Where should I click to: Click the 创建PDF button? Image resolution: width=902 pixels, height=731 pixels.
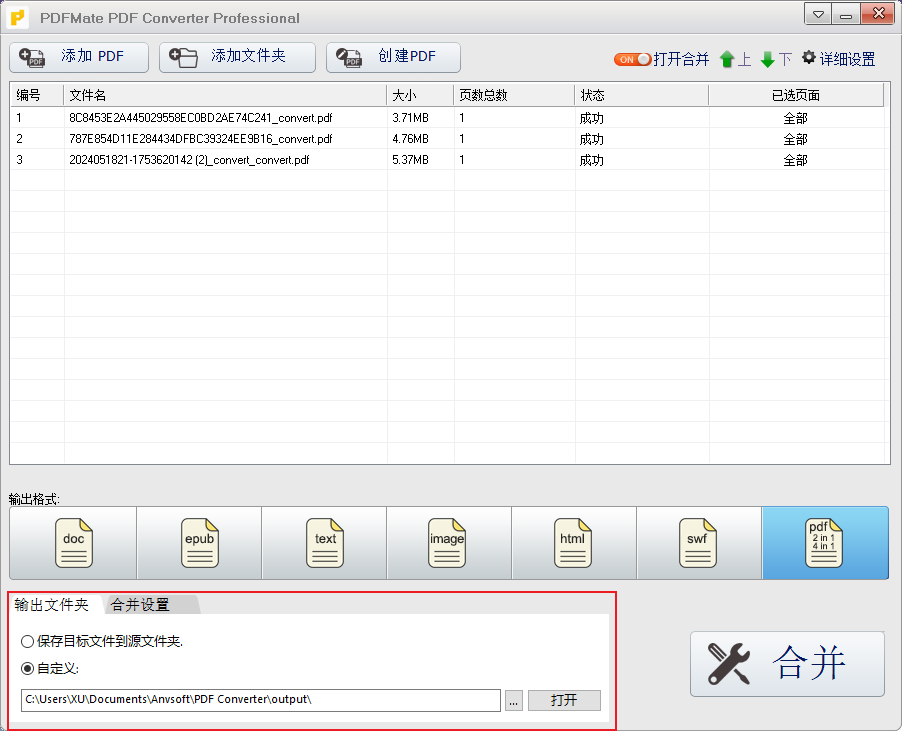[x=393, y=57]
